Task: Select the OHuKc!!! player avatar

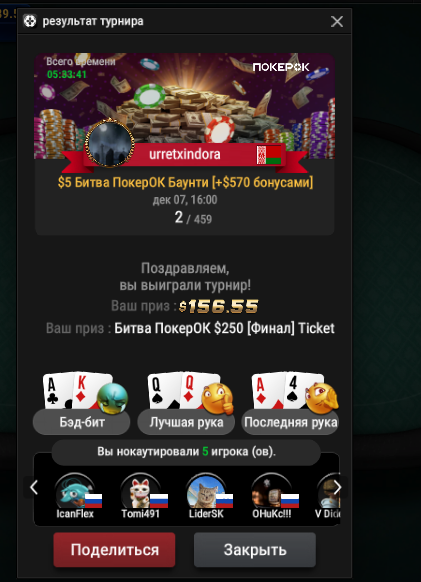Action: [x=271, y=491]
